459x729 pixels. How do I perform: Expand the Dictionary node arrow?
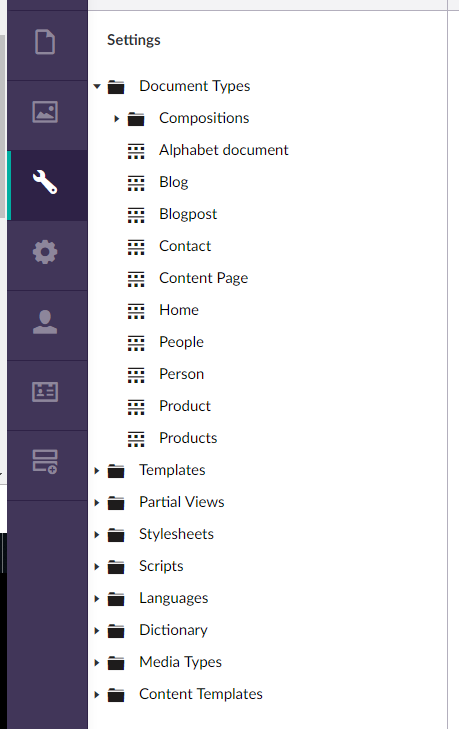click(97, 630)
